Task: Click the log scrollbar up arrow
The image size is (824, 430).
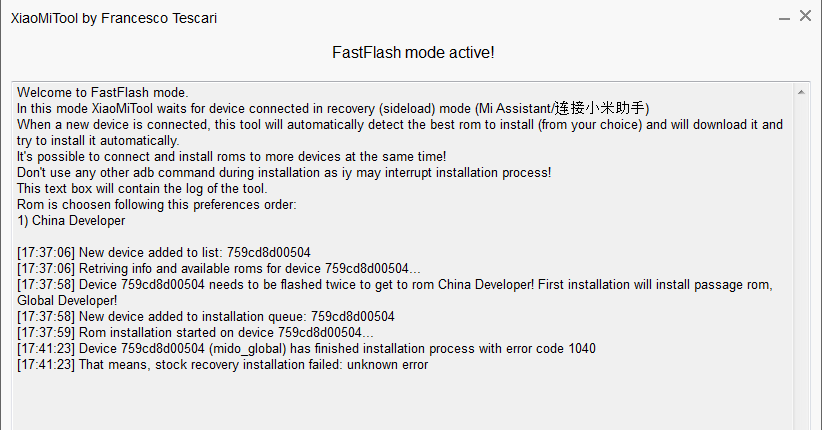Action: coord(801,92)
